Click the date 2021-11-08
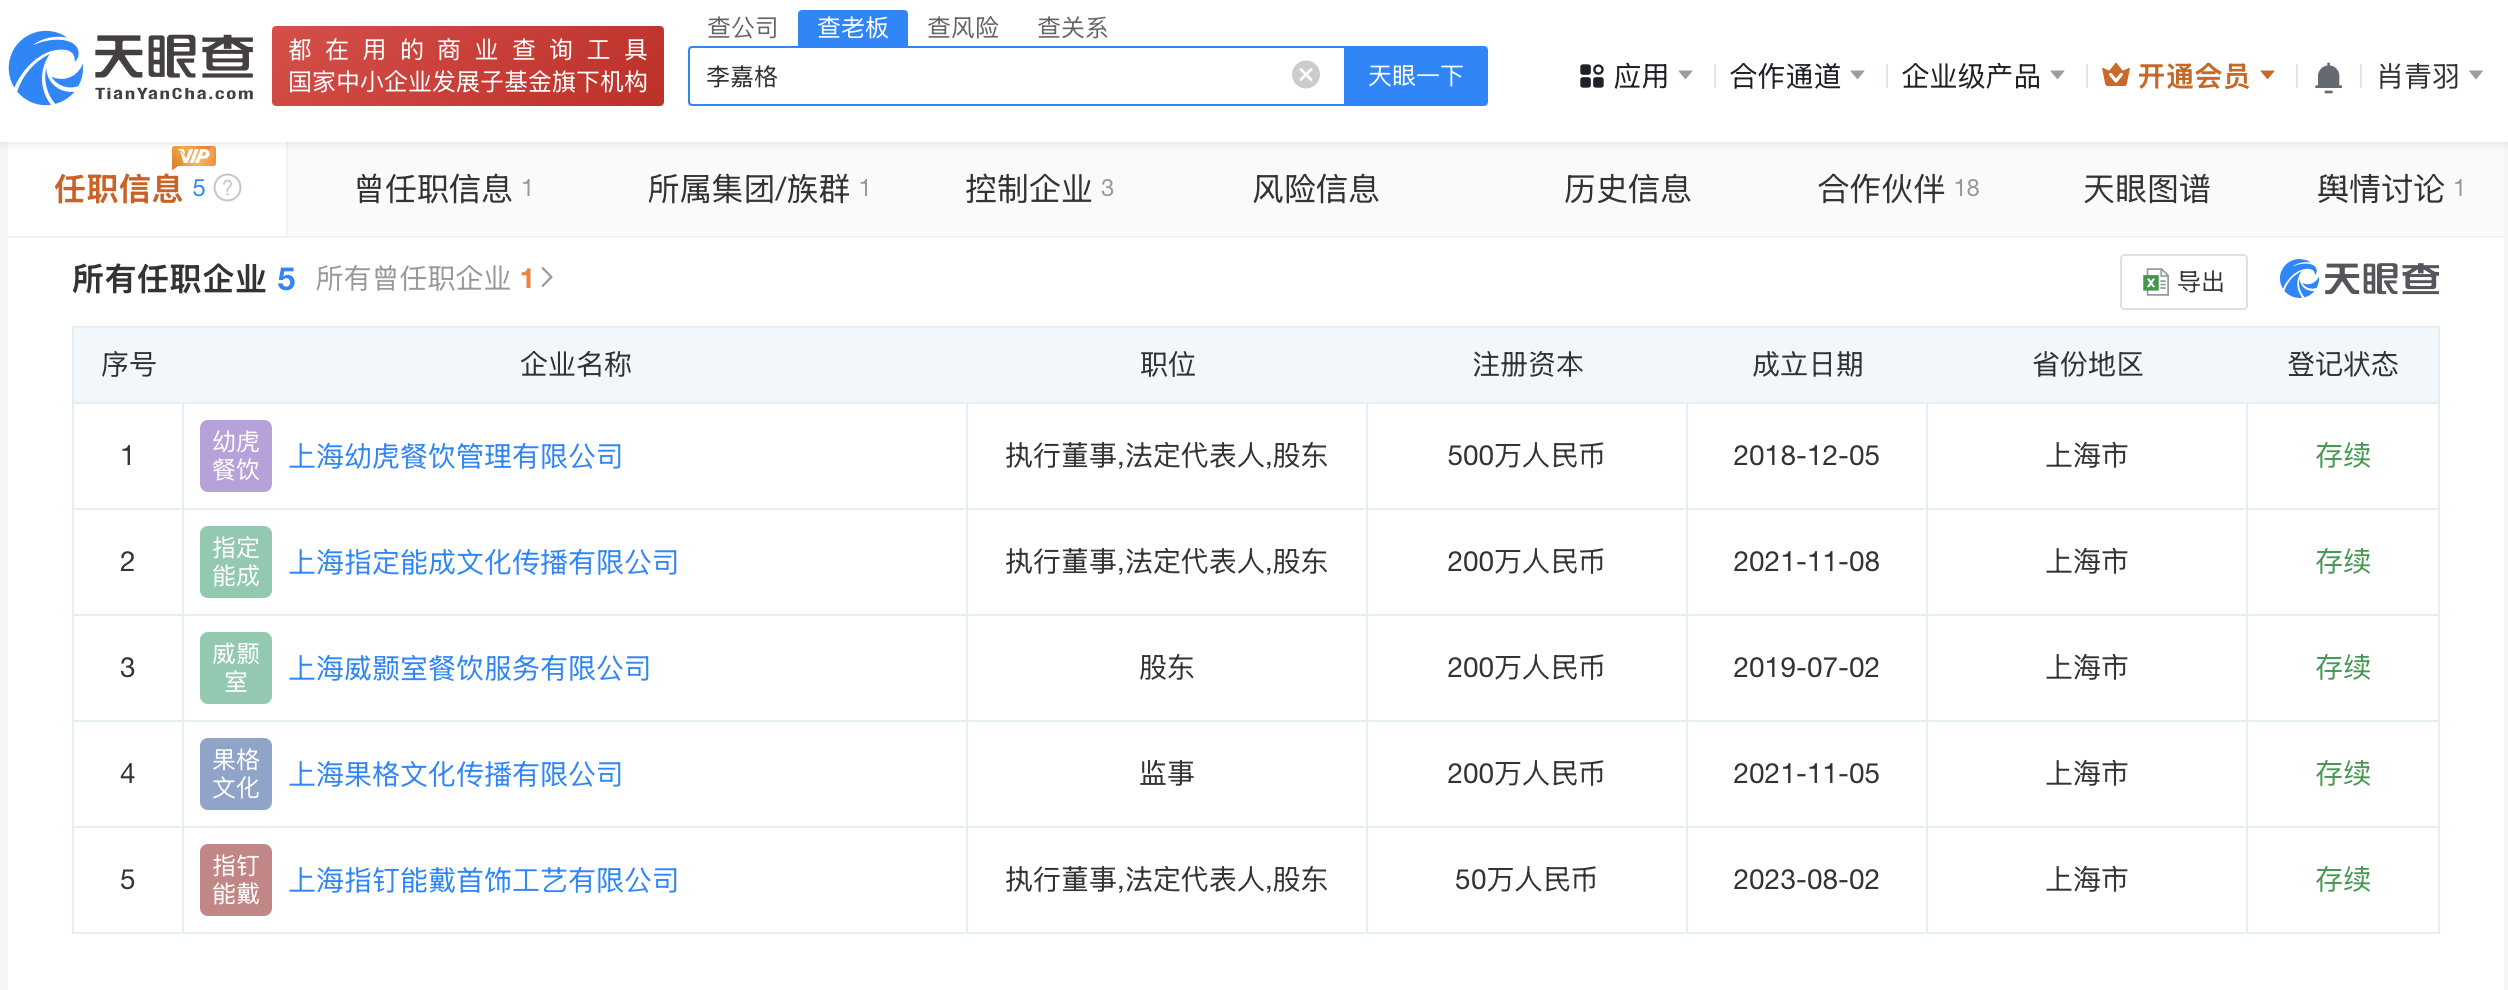 tap(1806, 562)
